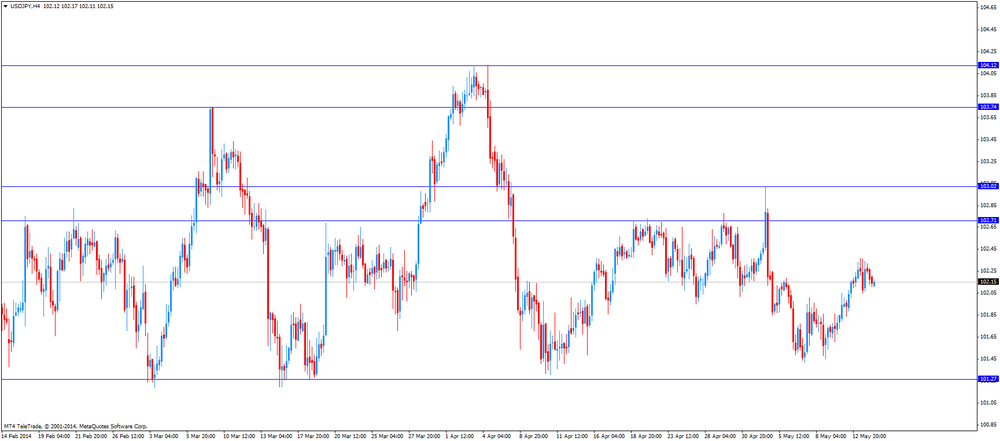
Task: Click the 5 Mar 20:00 time label
Action: click(x=200, y=437)
